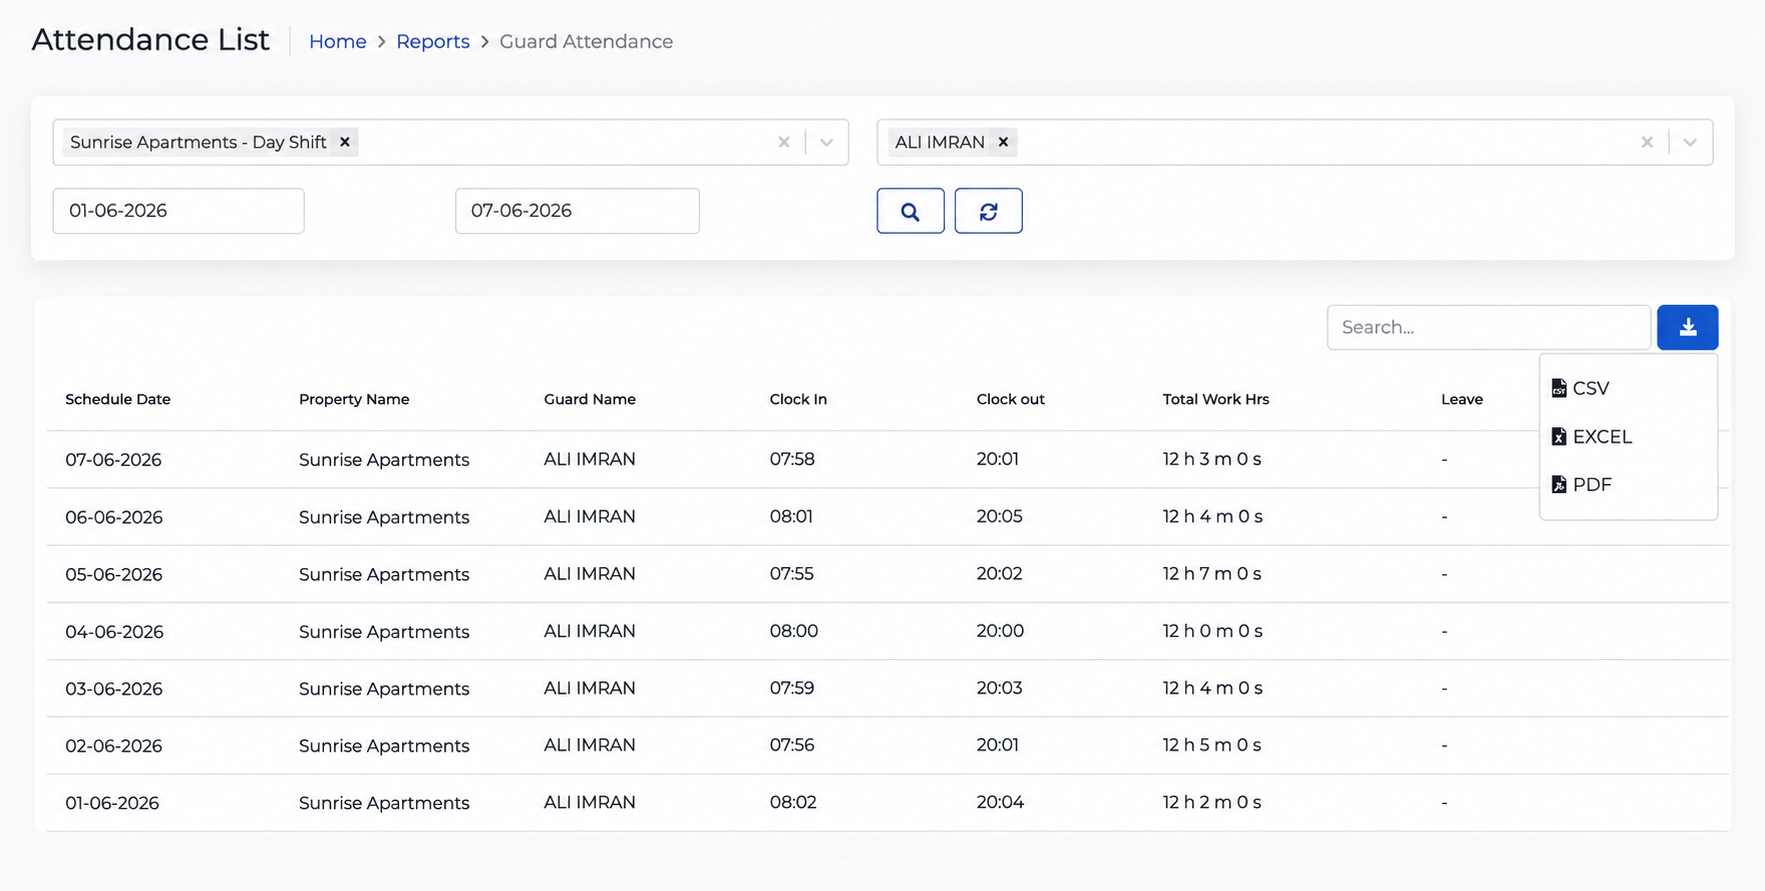Click the magnifier search button
1765x891 pixels.
point(910,211)
